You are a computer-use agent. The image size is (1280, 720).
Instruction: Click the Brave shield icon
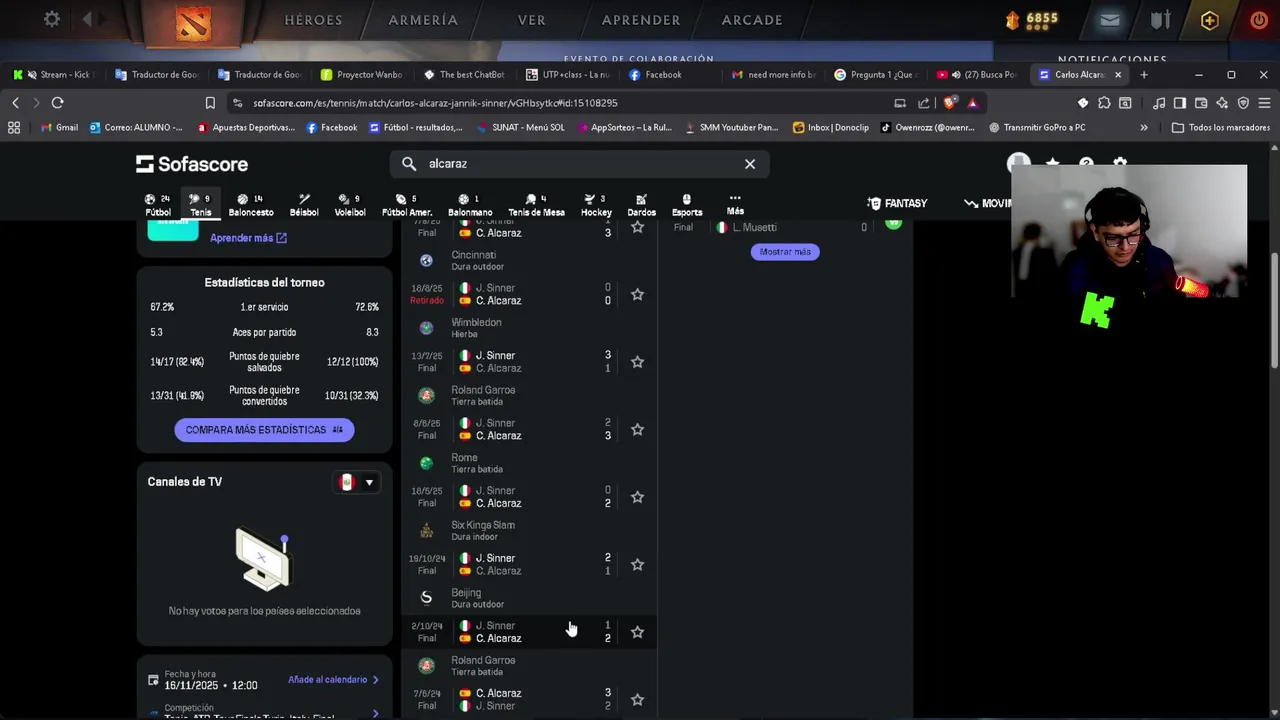point(950,103)
